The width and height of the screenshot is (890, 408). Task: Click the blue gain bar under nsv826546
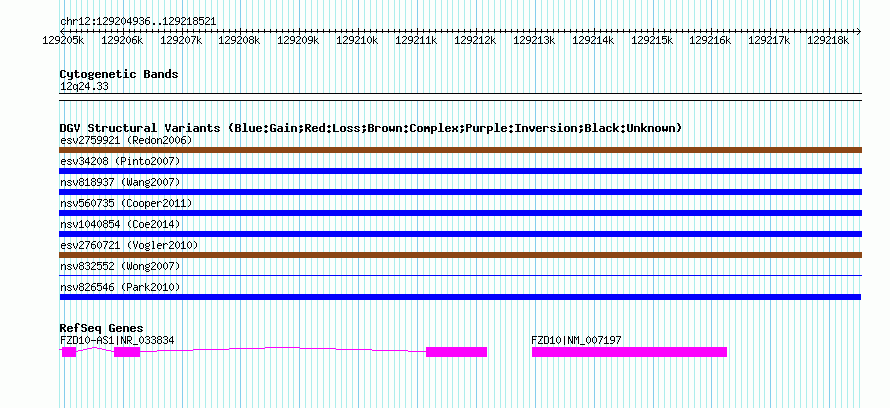[x=460, y=297]
